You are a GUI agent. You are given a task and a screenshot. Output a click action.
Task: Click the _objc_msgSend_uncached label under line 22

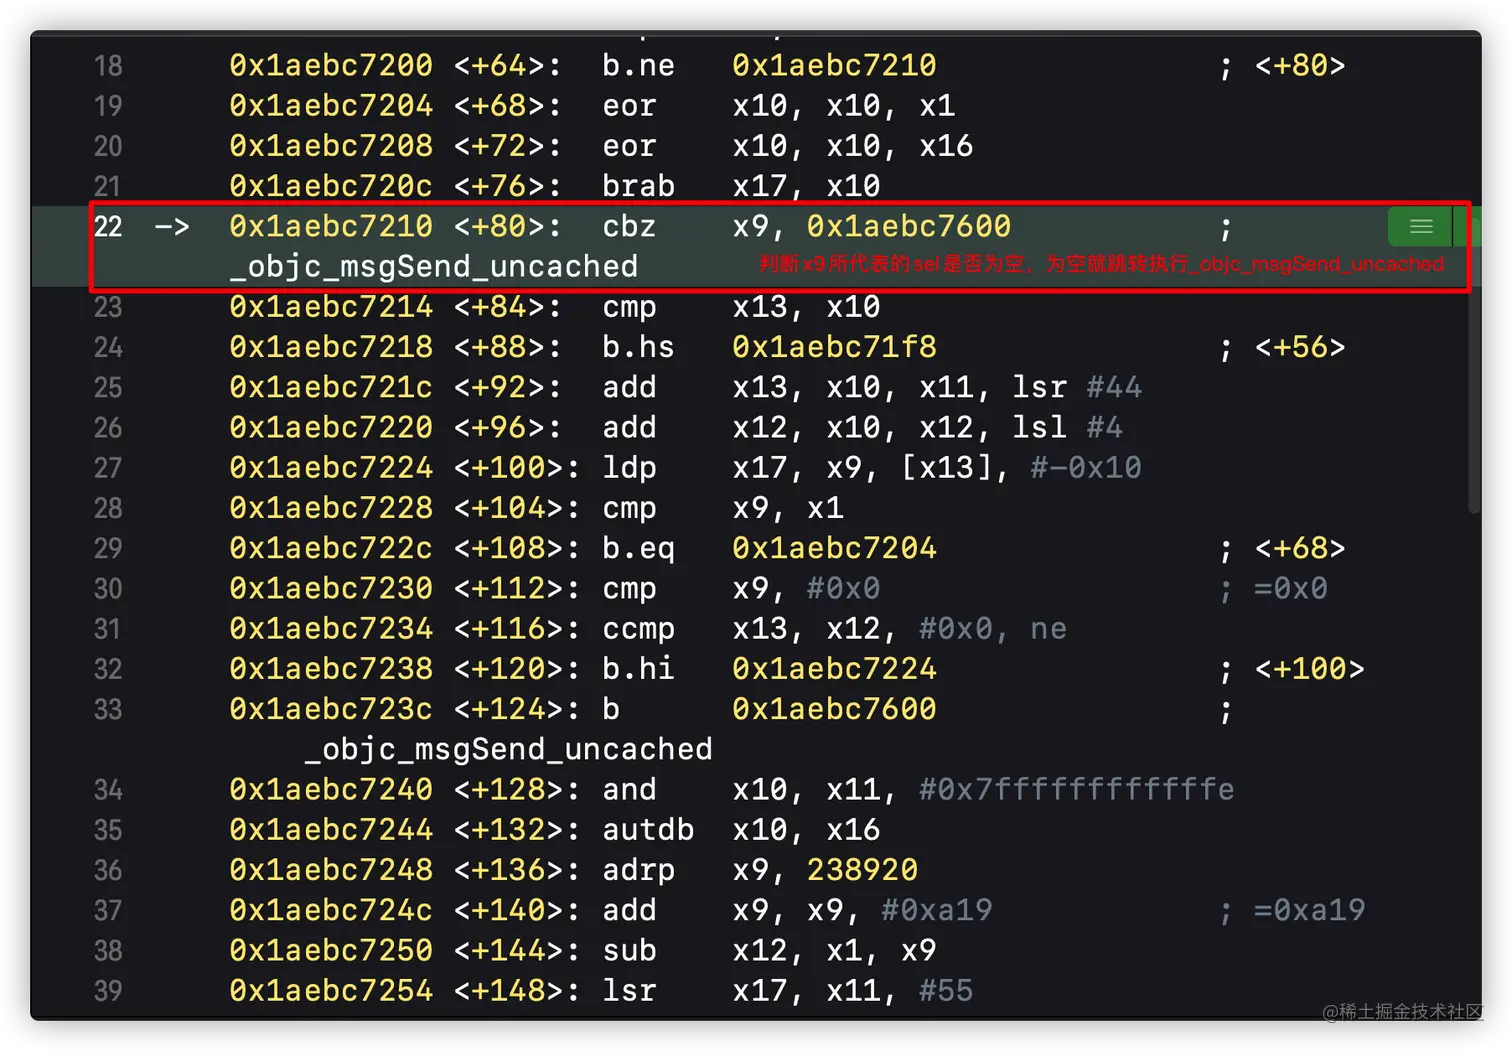433,267
